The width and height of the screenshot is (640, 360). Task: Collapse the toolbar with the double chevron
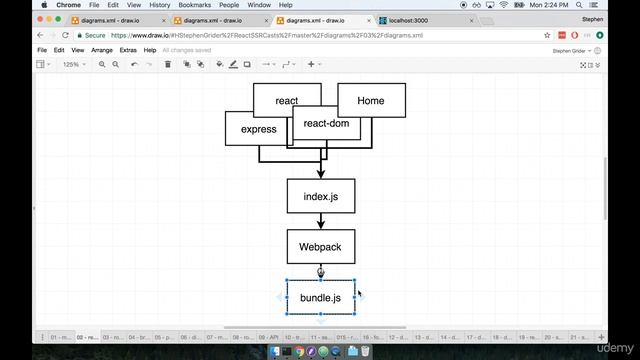point(598,65)
